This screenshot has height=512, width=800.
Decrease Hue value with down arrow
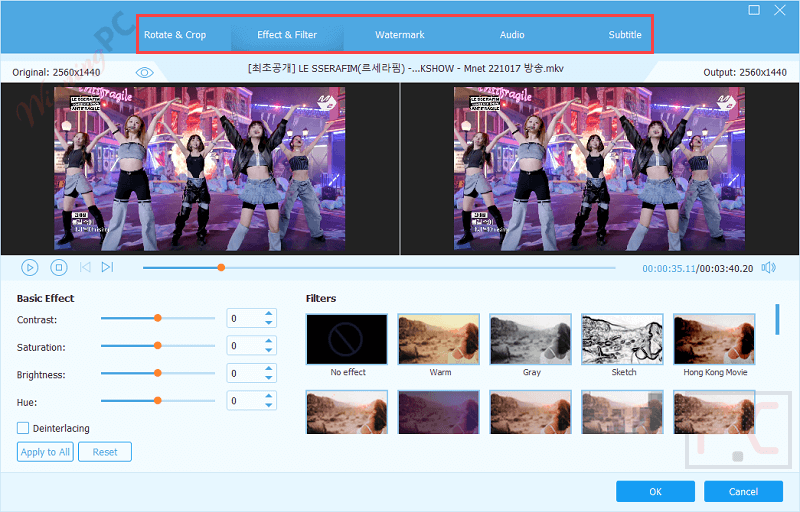point(269,405)
